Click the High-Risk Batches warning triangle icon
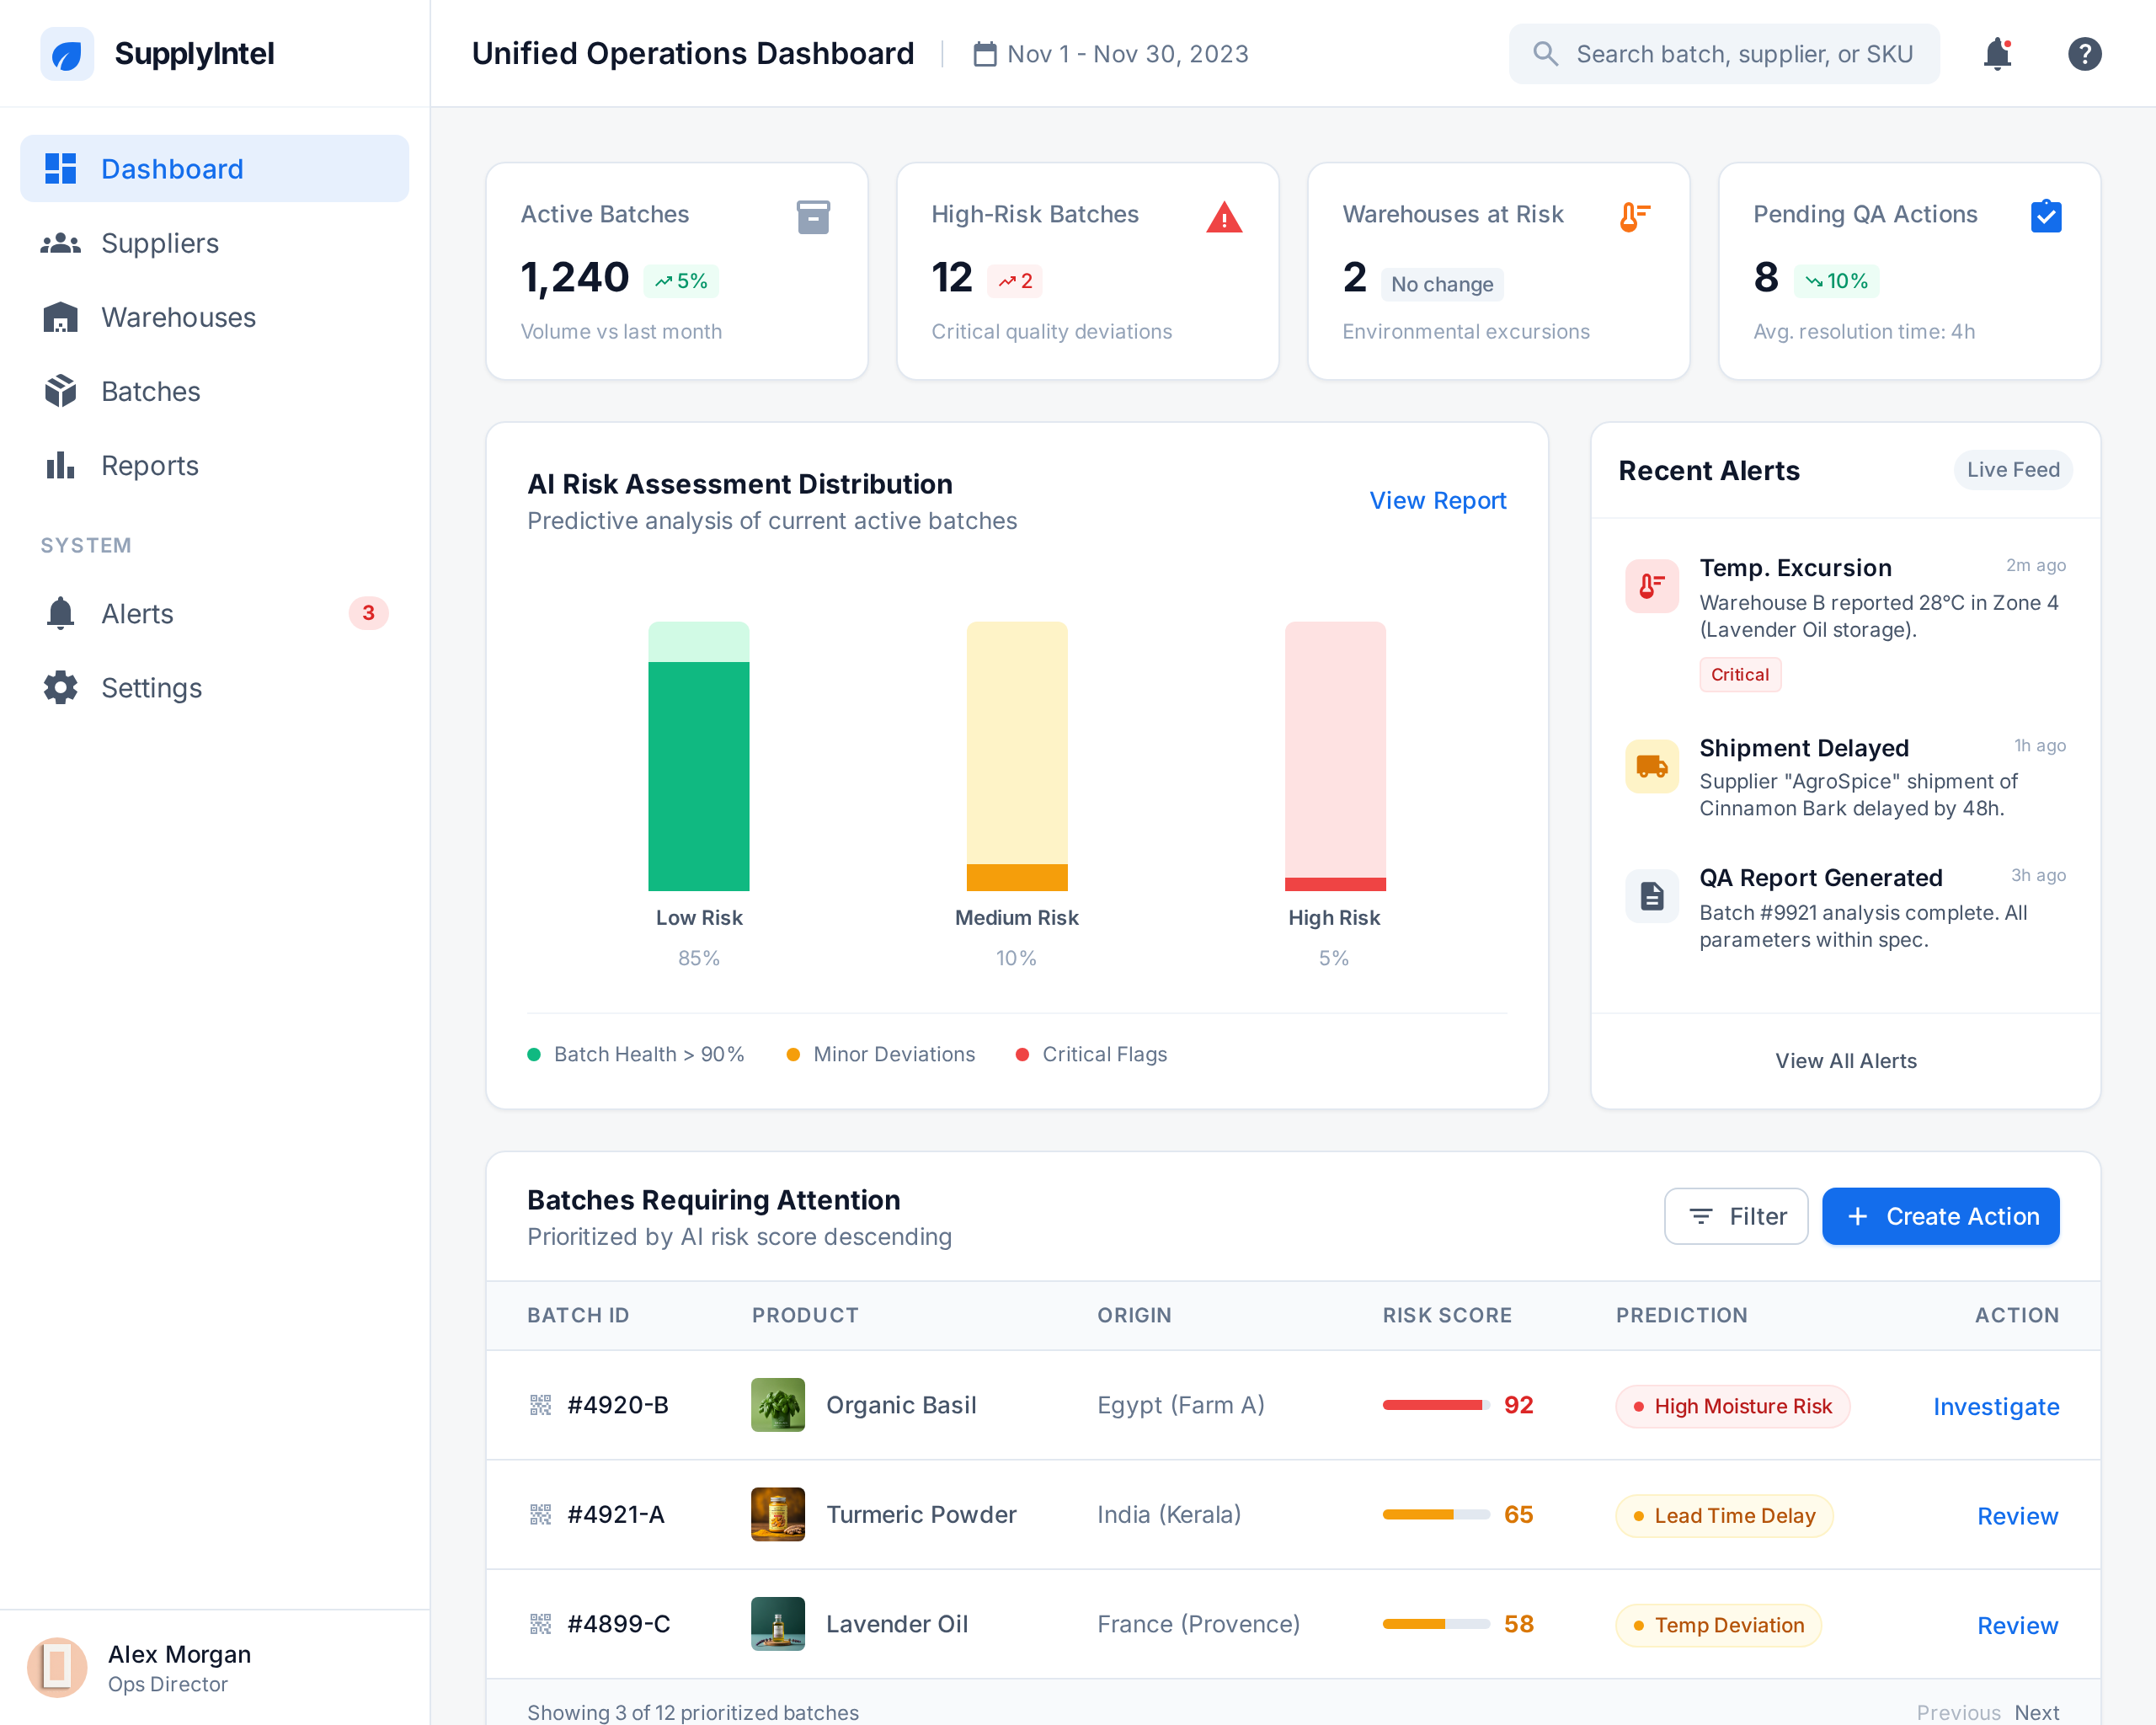 (x=1224, y=217)
